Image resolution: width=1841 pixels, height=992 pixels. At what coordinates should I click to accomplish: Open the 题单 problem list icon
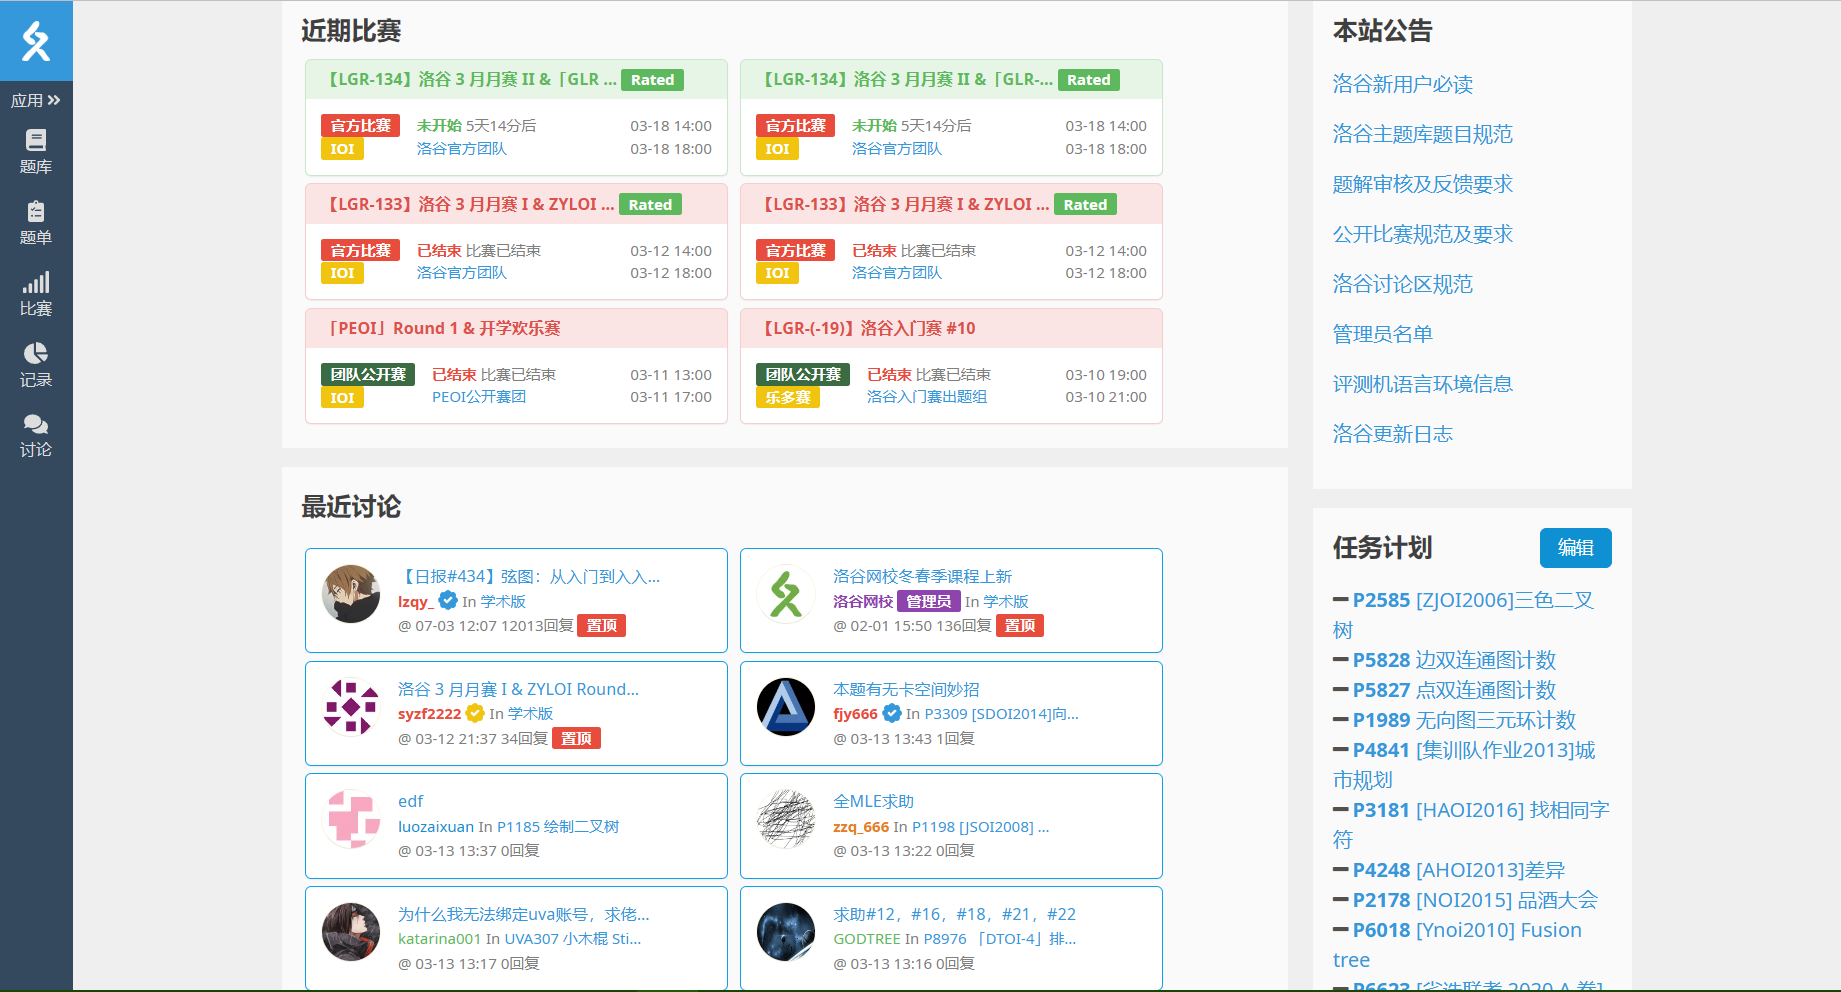point(36,222)
